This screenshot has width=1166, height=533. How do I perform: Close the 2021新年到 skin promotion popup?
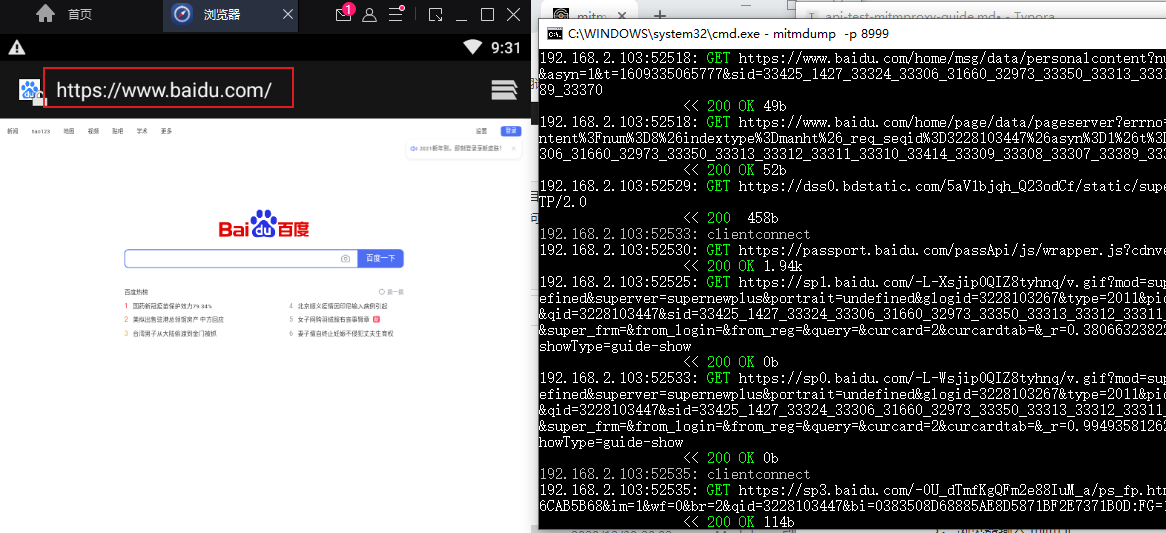point(515,149)
